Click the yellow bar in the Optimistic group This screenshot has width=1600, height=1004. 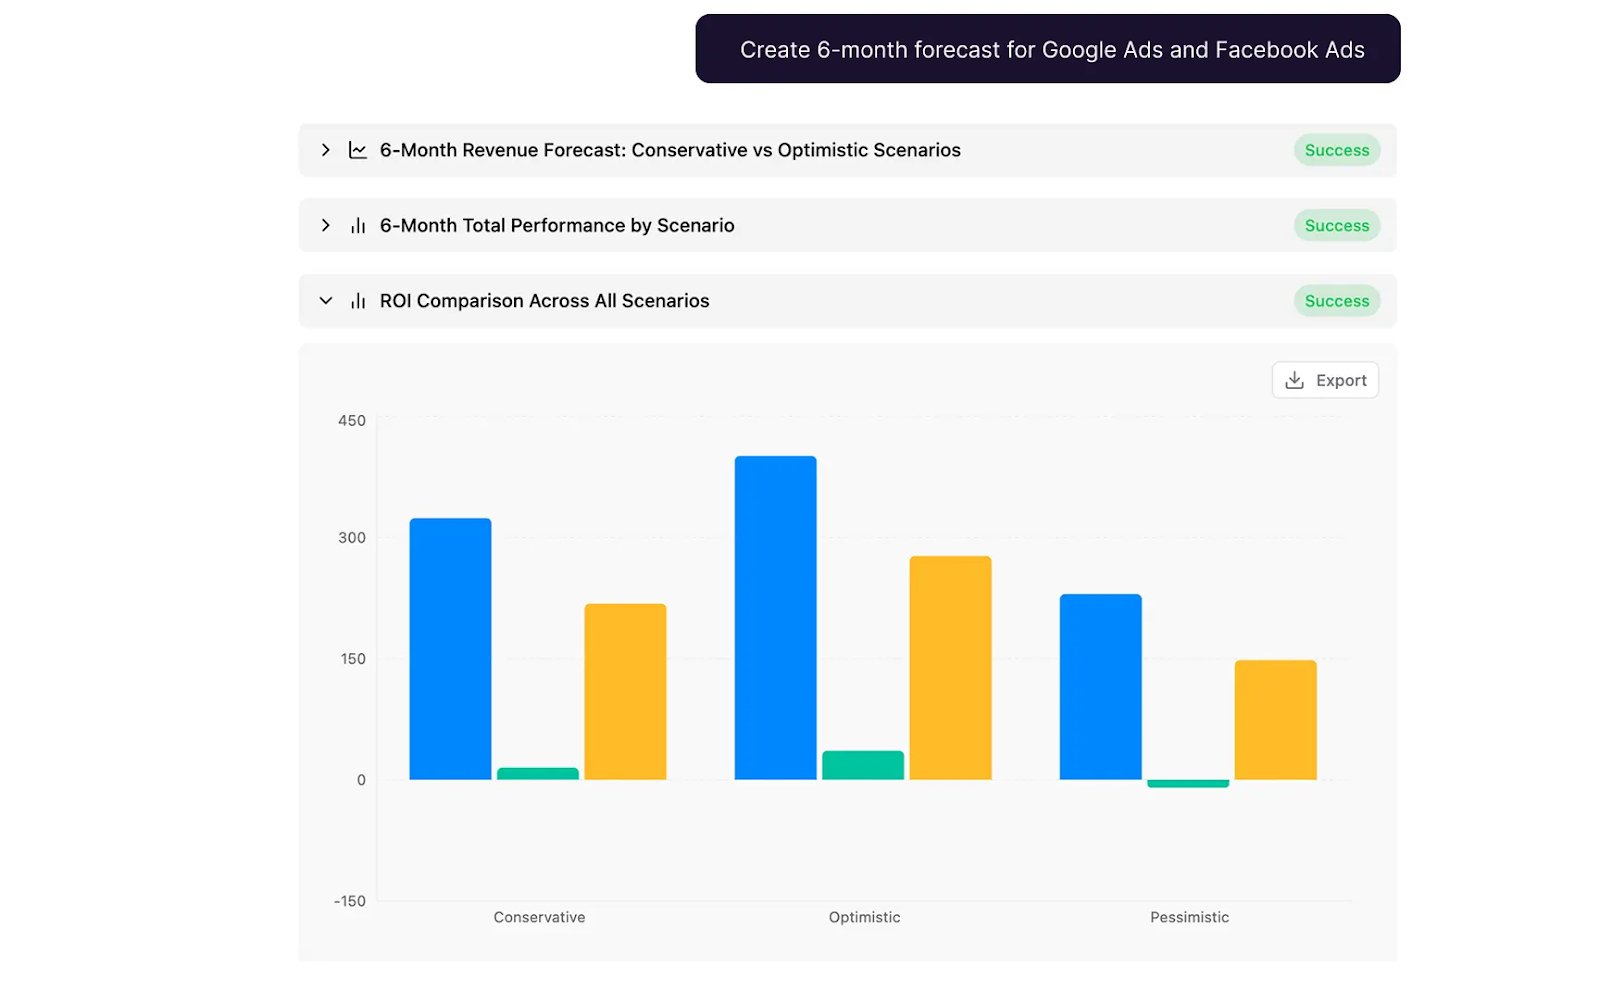pyautogui.click(x=950, y=668)
